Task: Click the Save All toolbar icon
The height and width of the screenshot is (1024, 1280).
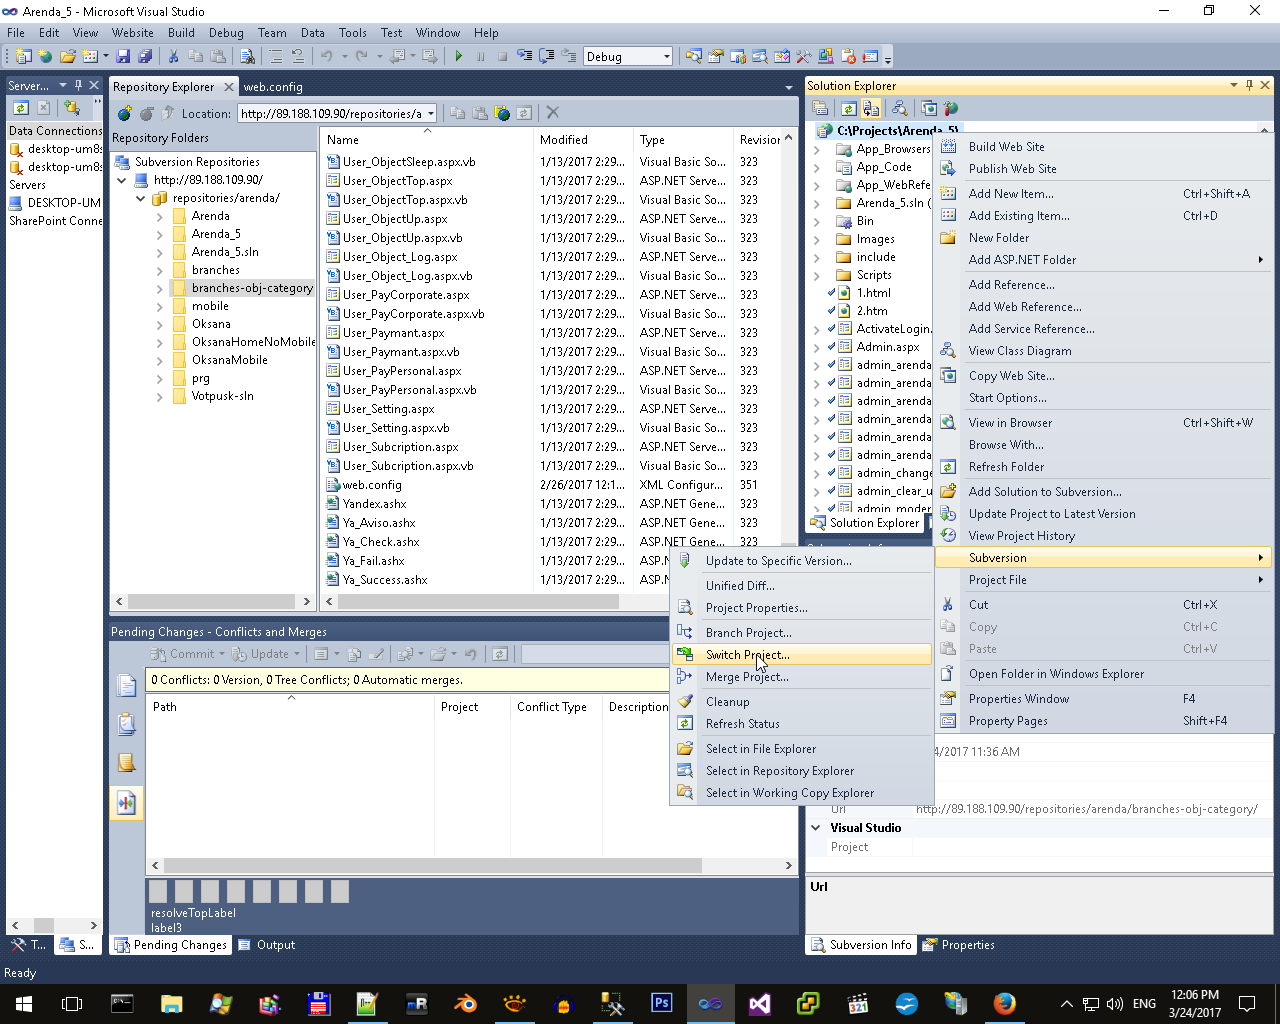Action: point(145,56)
